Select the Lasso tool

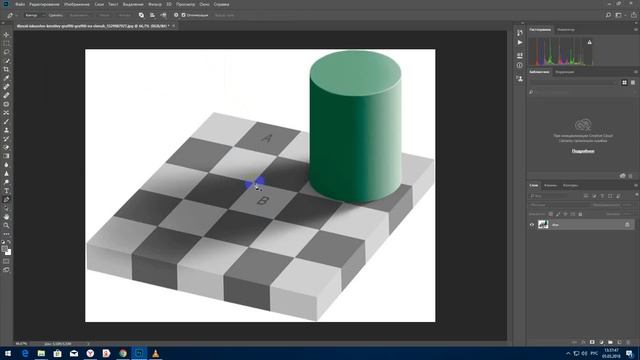coord(6,52)
